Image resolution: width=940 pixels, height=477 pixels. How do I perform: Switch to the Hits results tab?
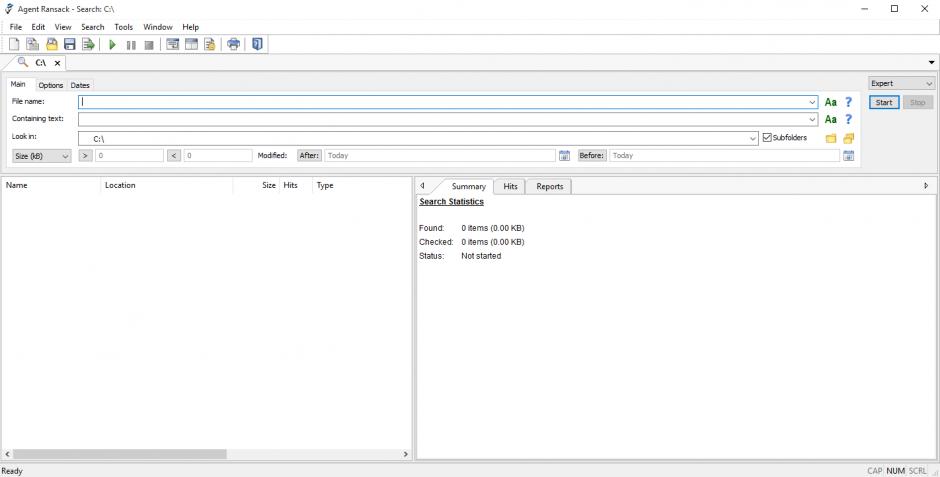pos(510,186)
